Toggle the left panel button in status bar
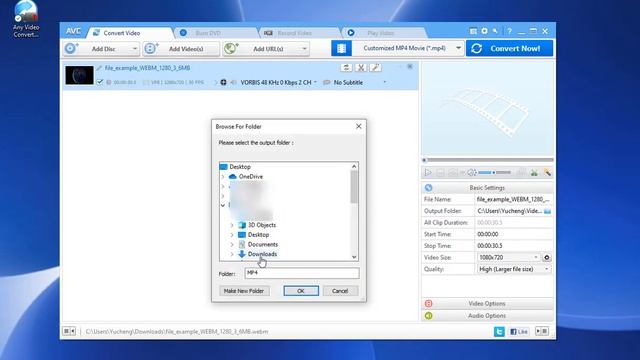The image size is (640, 360). point(69,331)
